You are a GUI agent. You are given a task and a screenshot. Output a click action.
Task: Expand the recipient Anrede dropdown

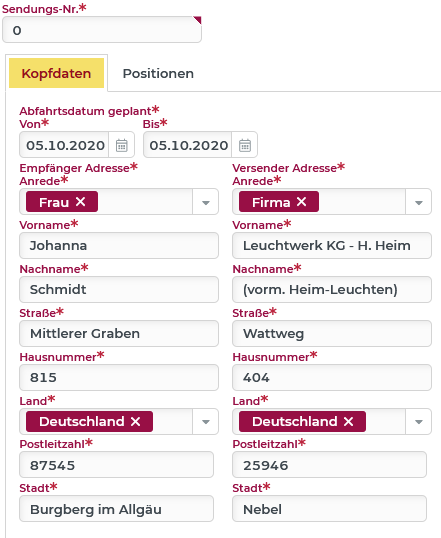pyautogui.click(x=206, y=202)
